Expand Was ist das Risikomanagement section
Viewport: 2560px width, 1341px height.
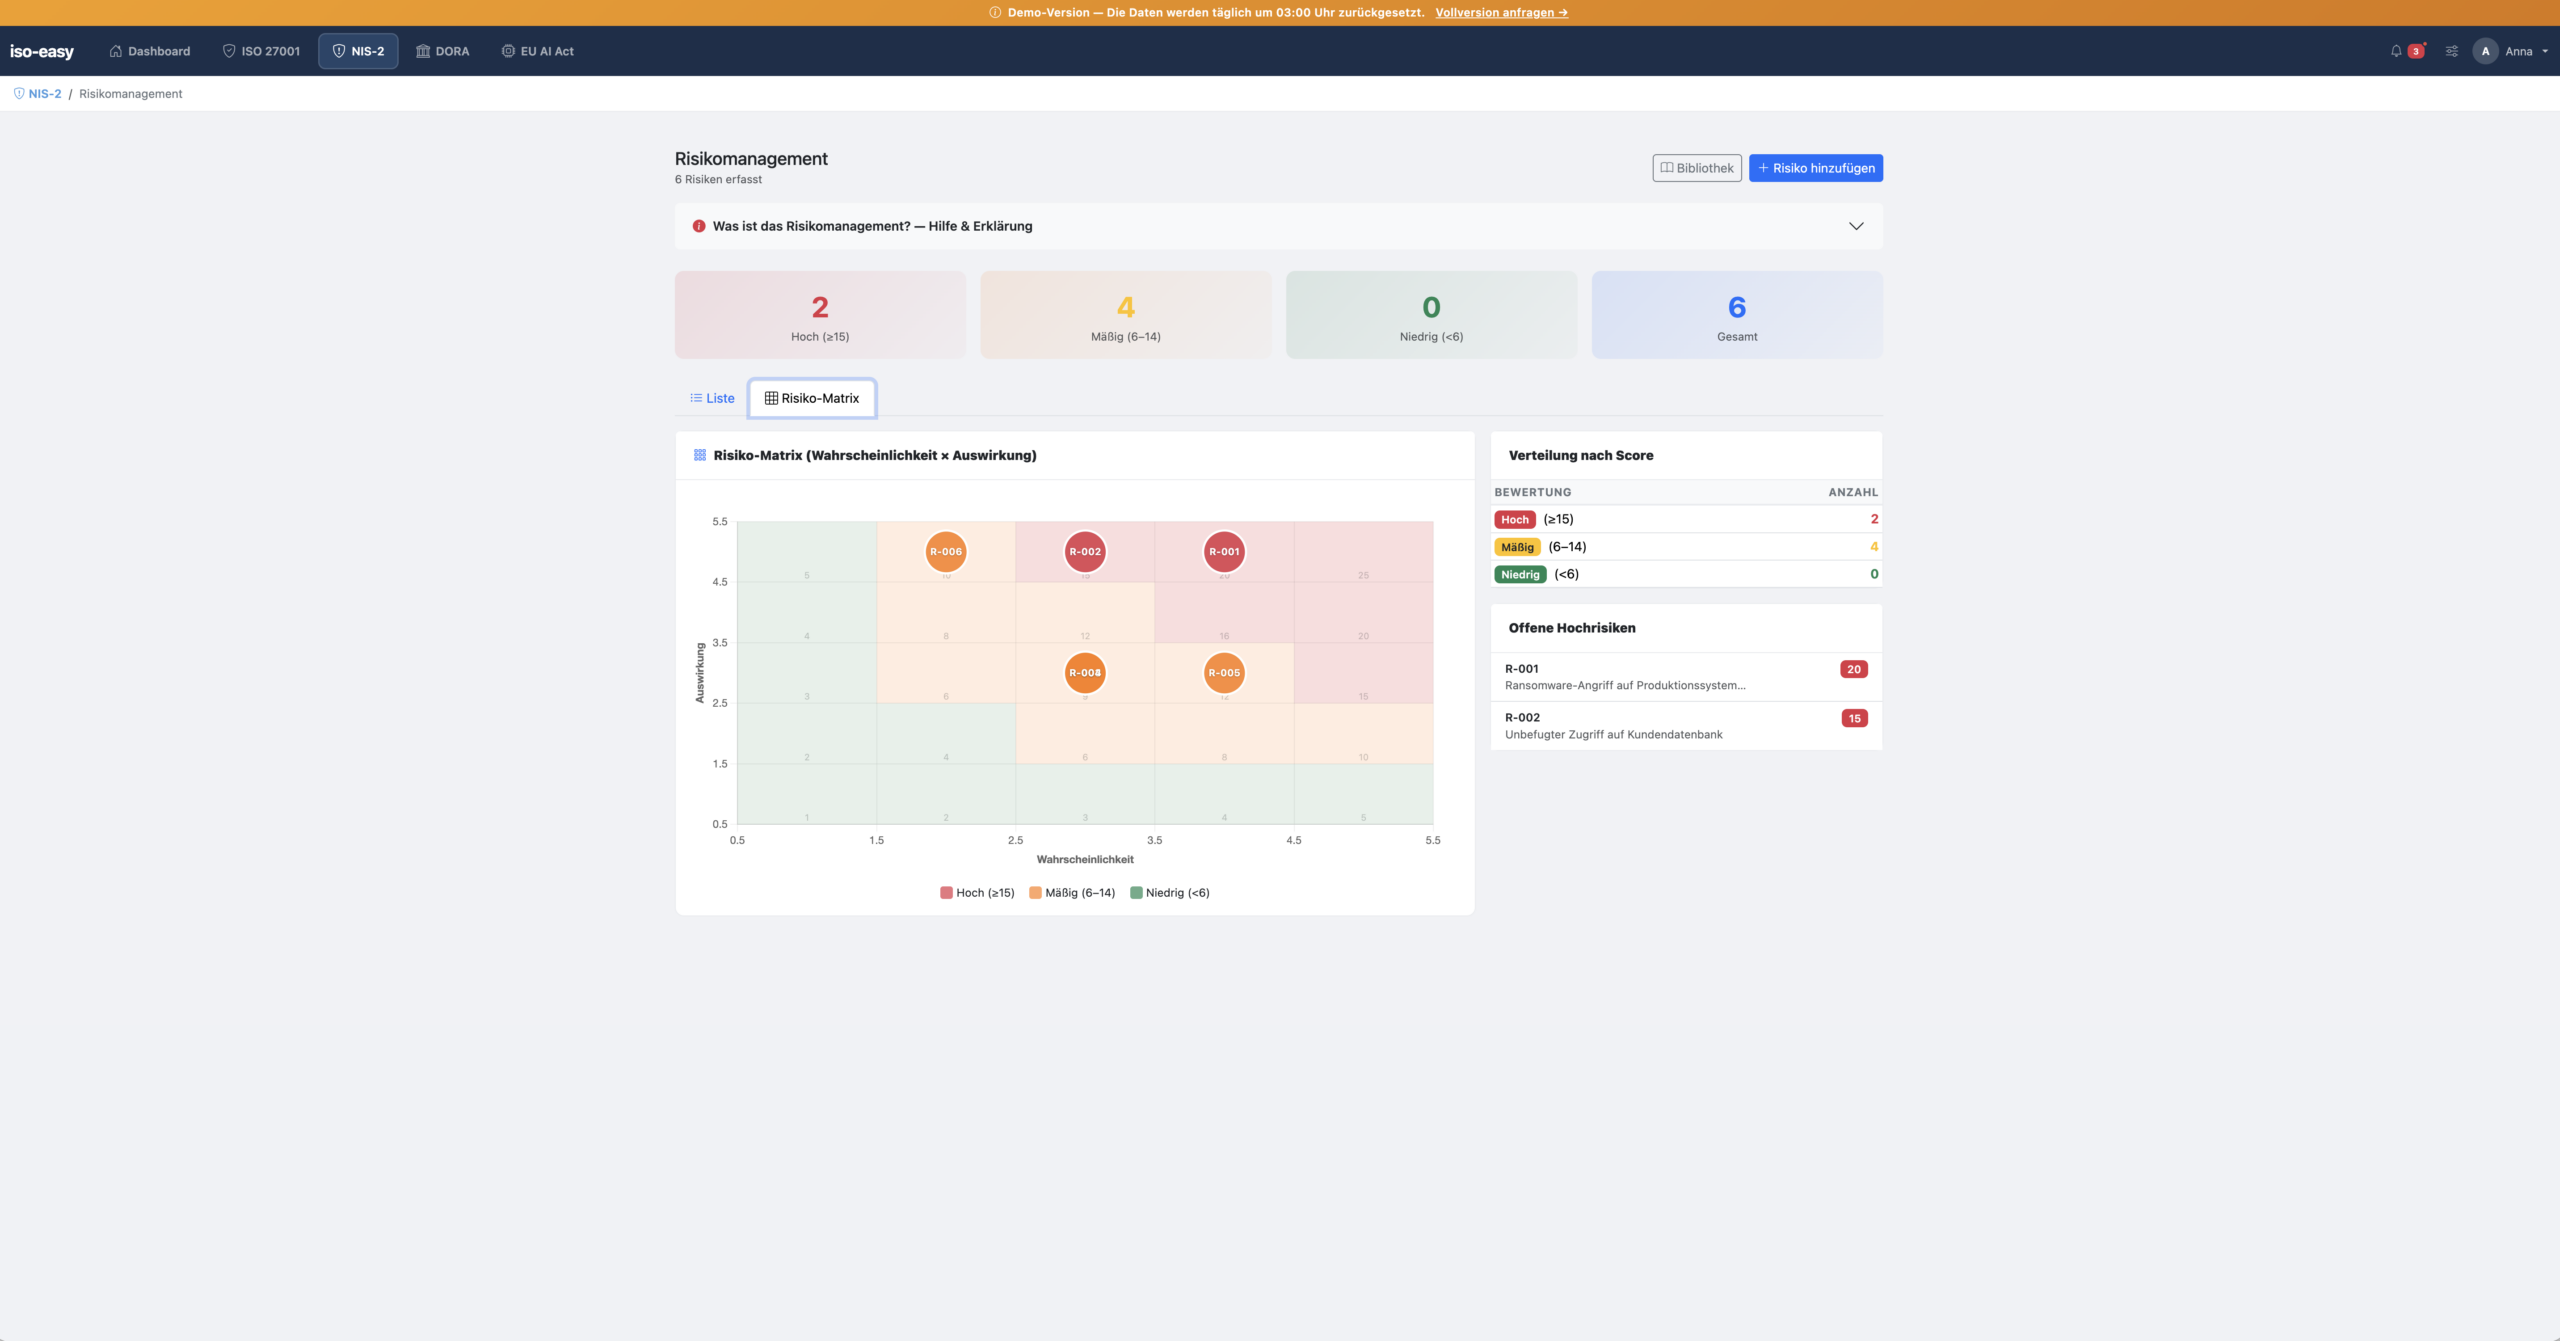872,226
